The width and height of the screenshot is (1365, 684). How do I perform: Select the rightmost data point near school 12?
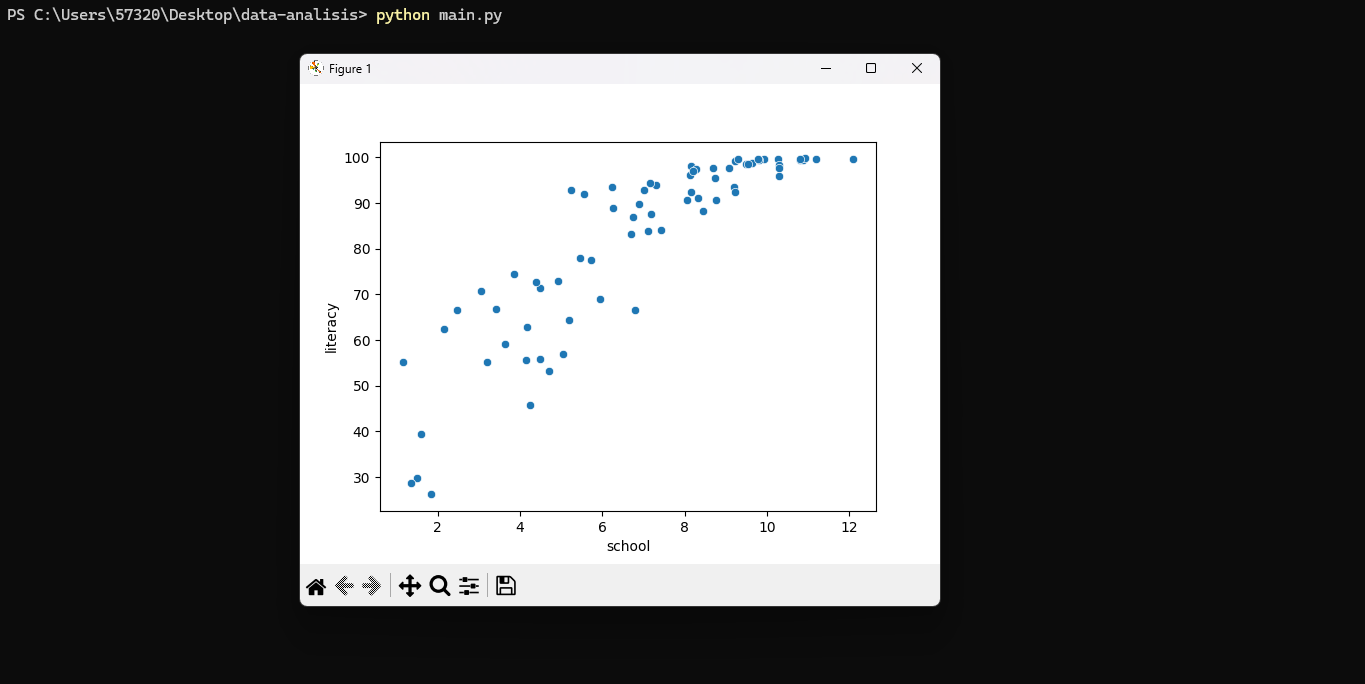click(853, 159)
